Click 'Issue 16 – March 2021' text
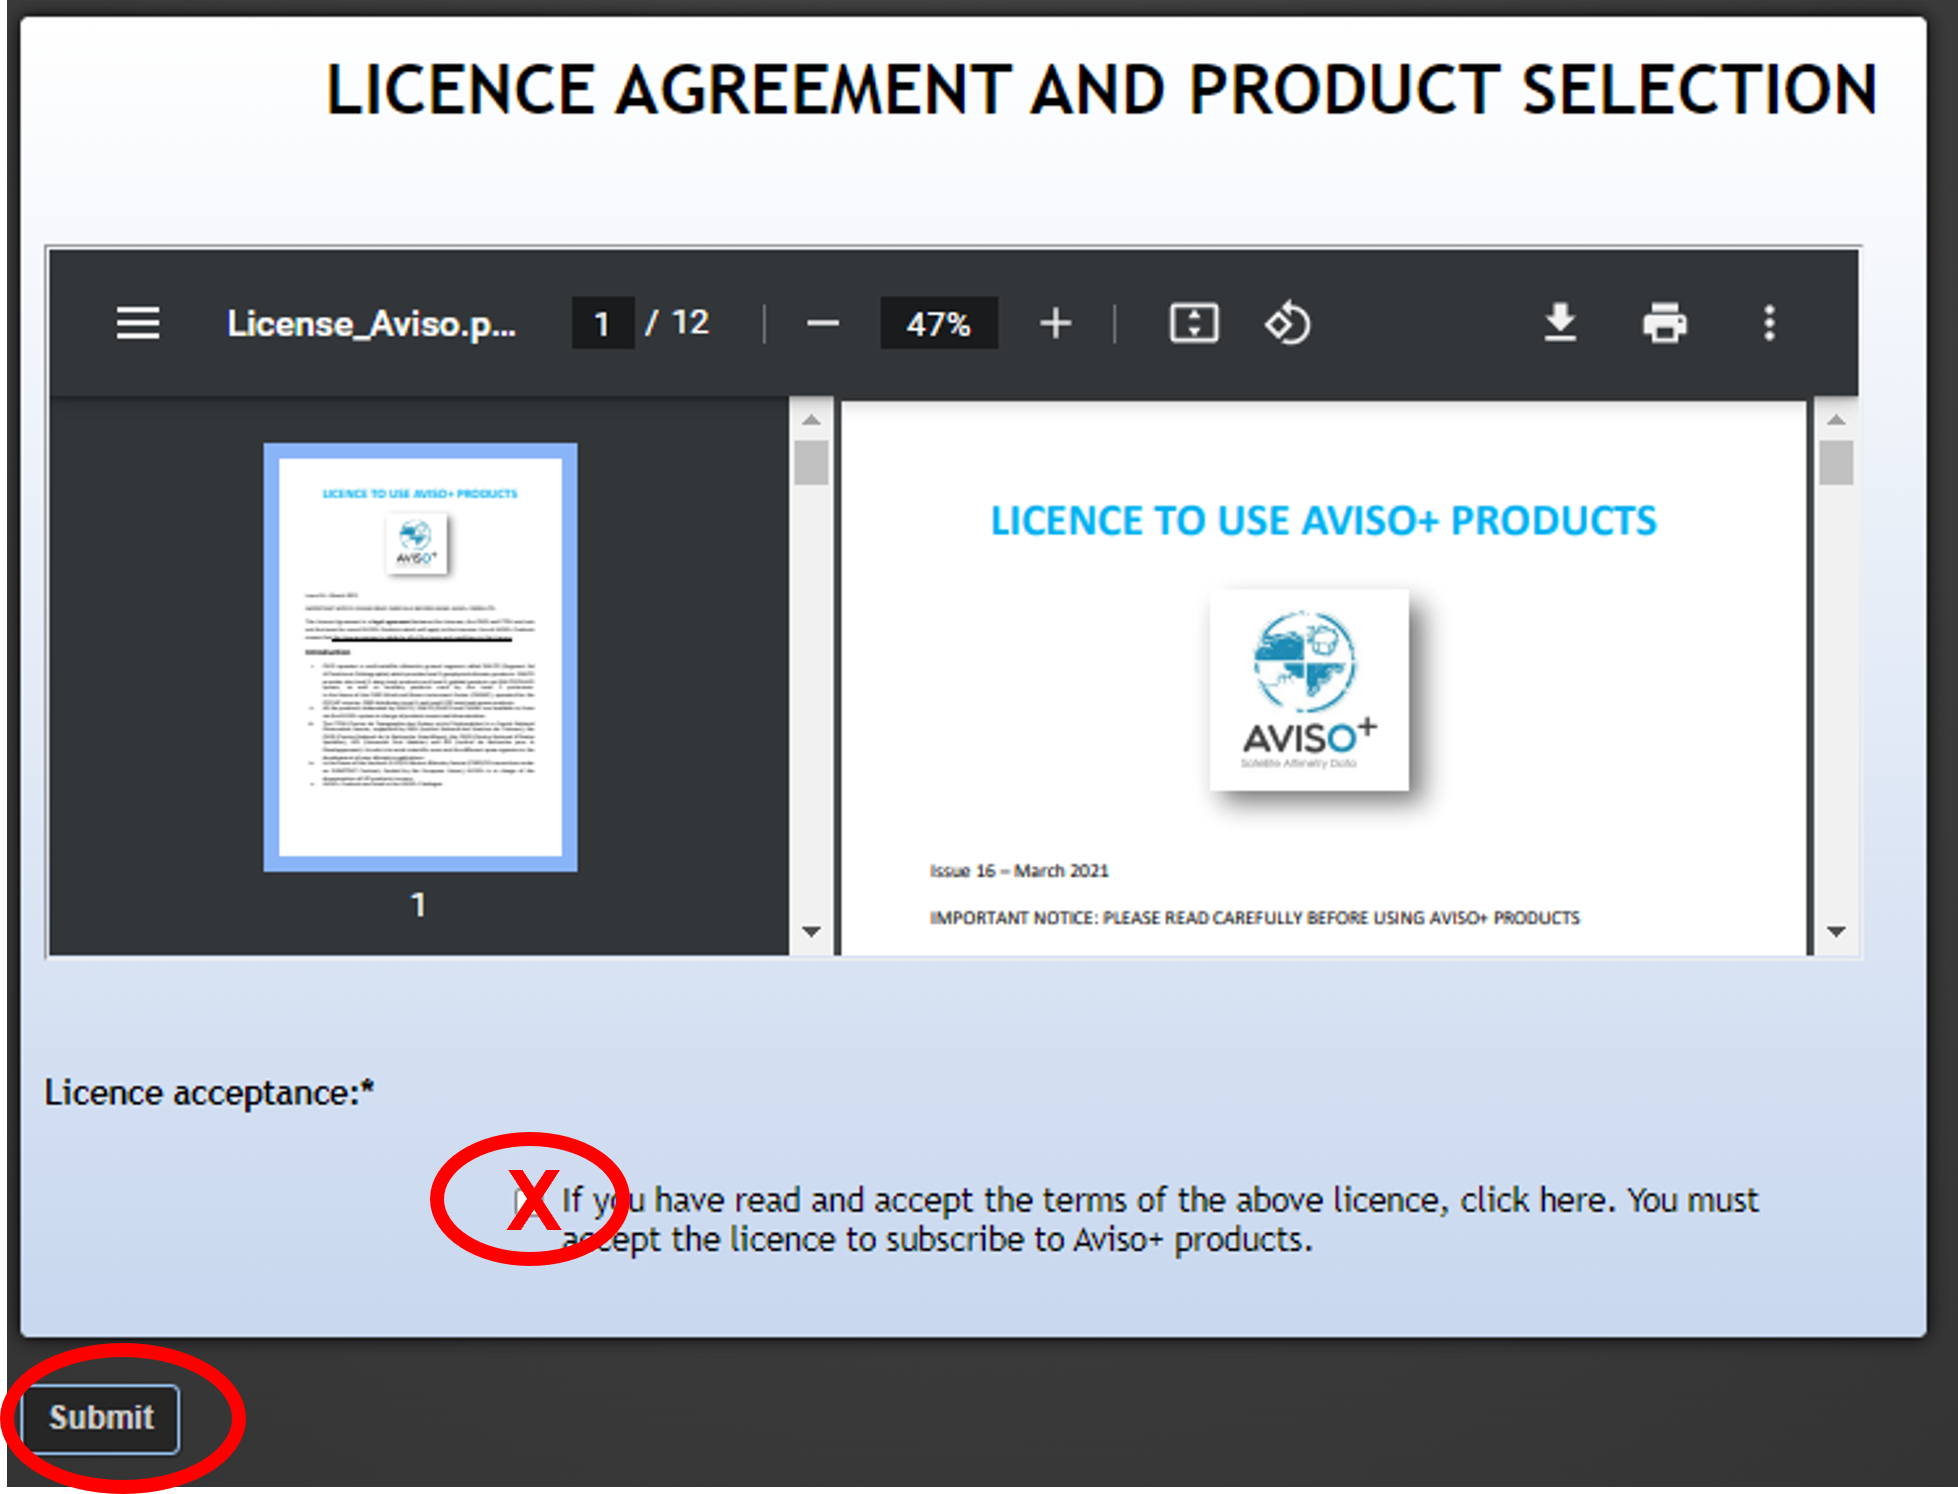Image resolution: width=1958 pixels, height=1494 pixels. (x=1019, y=871)
